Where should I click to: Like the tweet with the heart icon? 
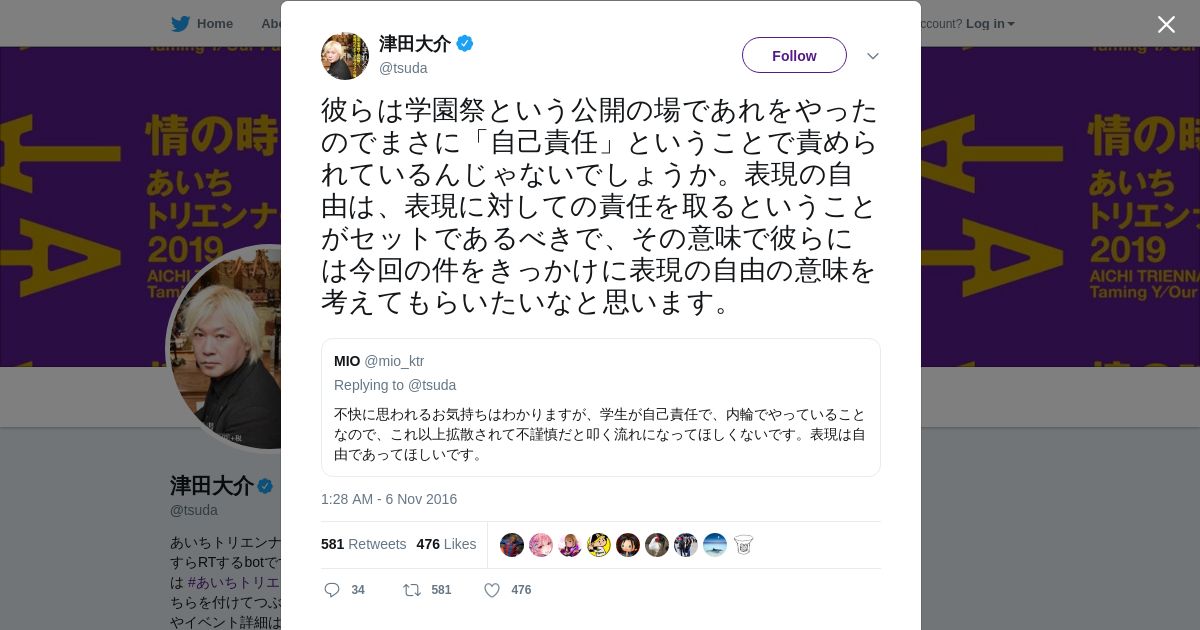coord(492,590)
